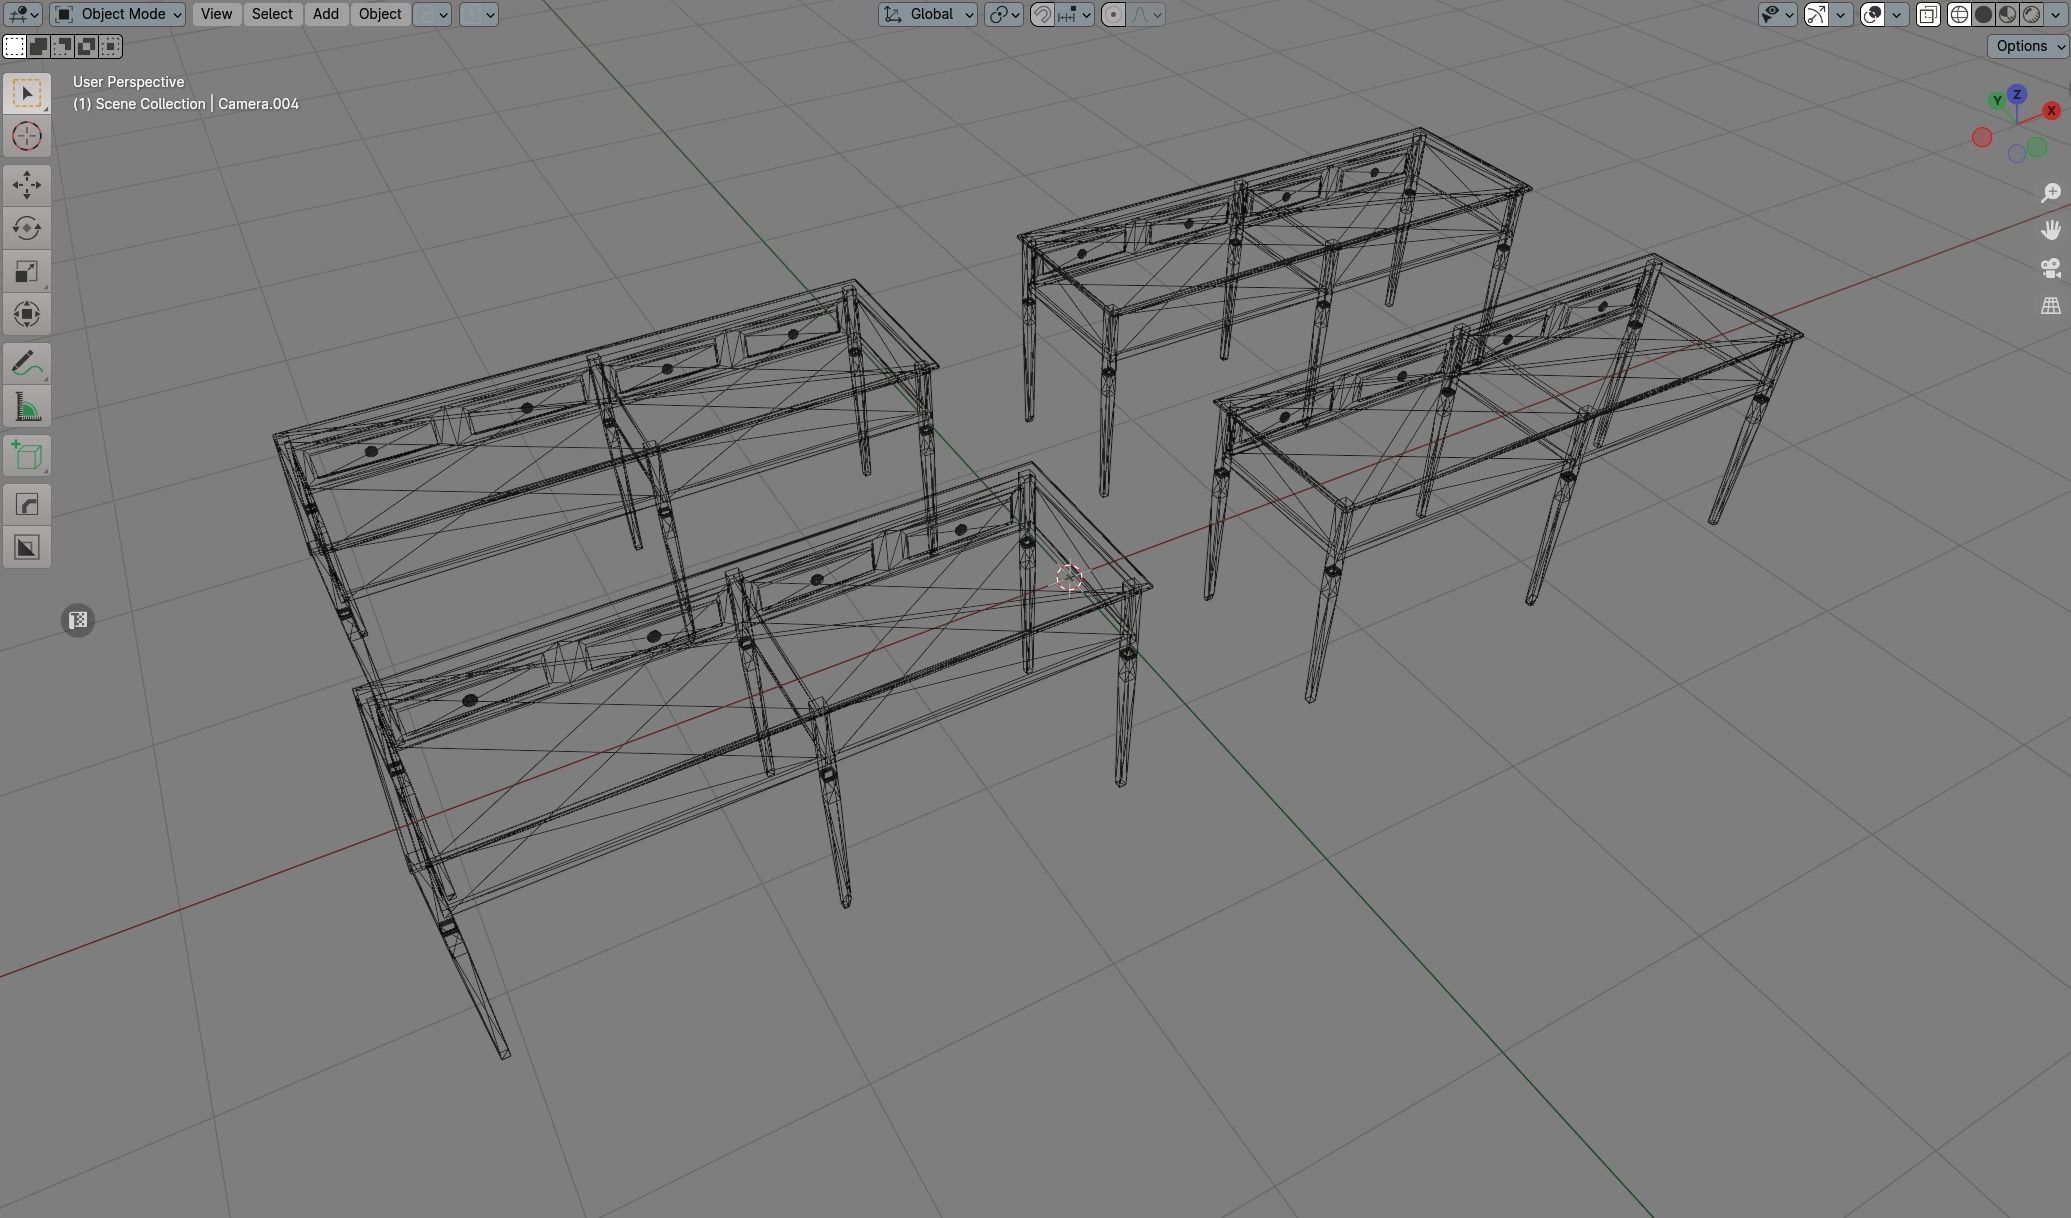Click the bottom diagonal-square tool icon
Screen dimensions: 2071x1218
(x=27, y=548)
